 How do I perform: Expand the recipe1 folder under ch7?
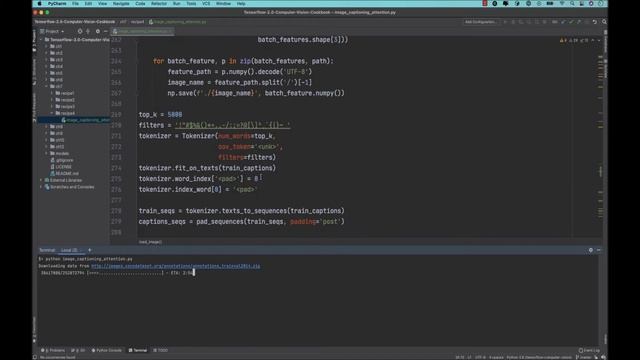click(x=52, y=93)
